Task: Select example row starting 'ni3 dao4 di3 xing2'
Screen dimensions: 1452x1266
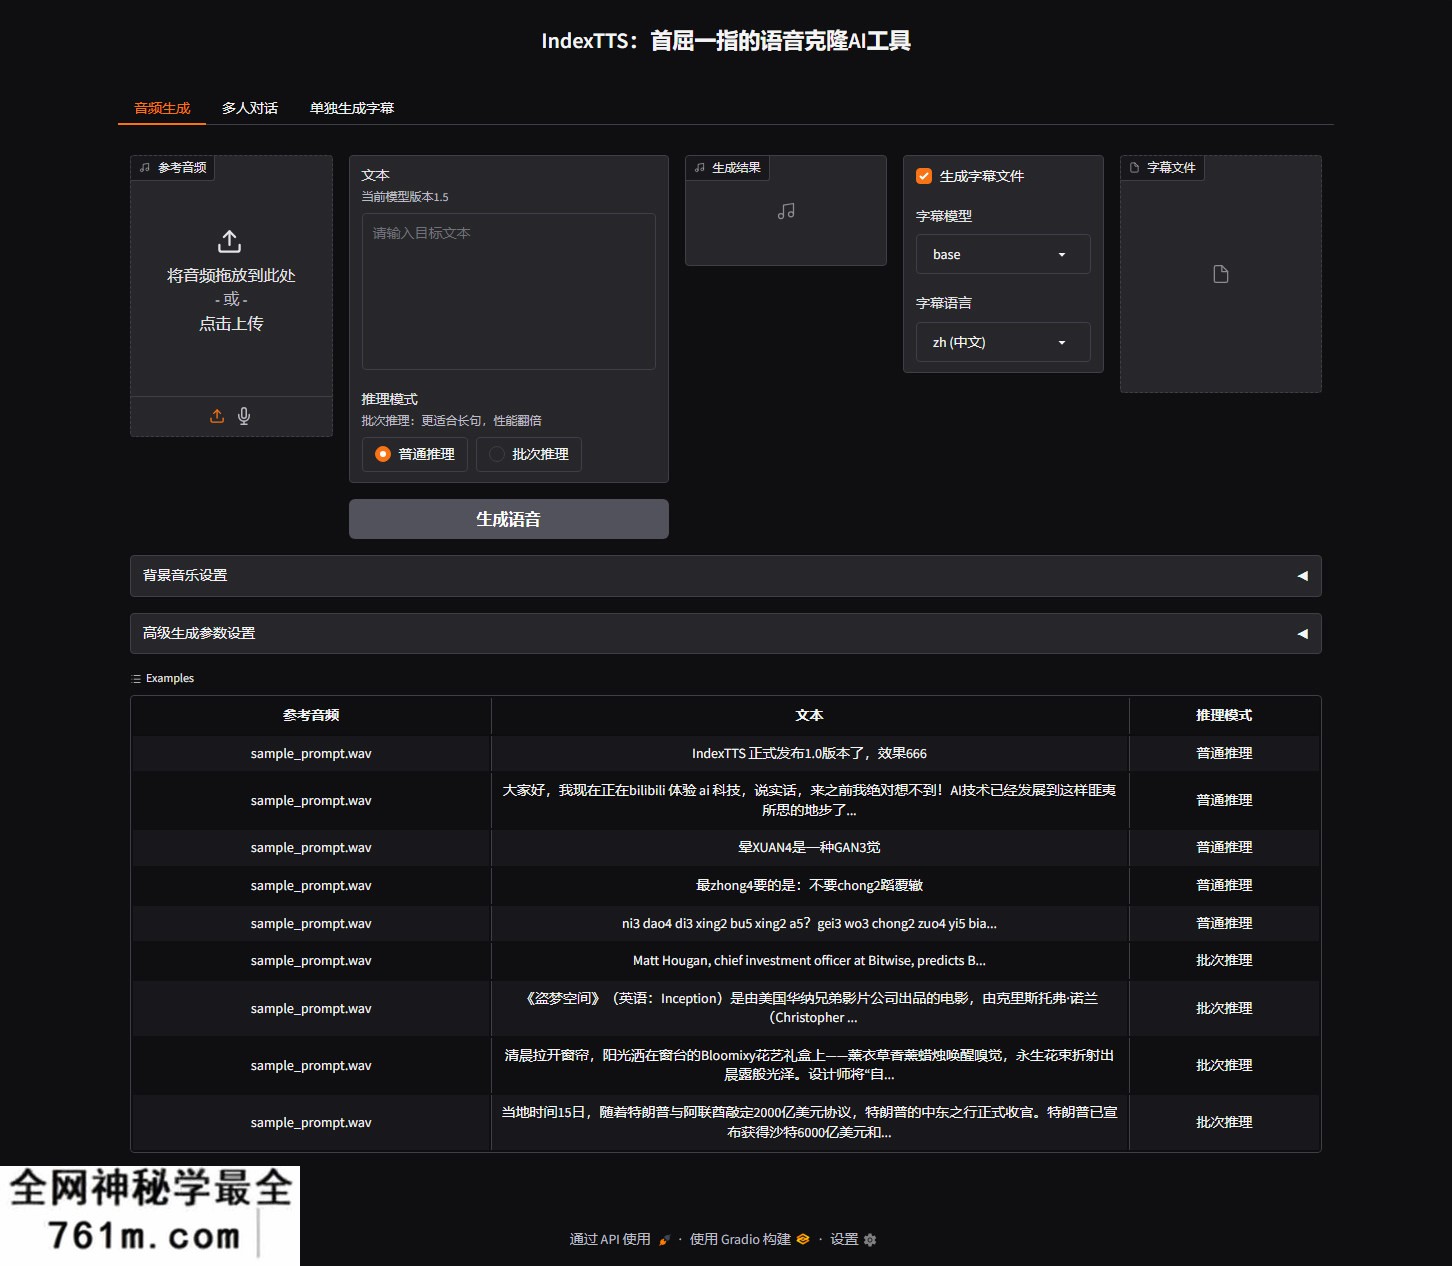Action: (726, 923)
